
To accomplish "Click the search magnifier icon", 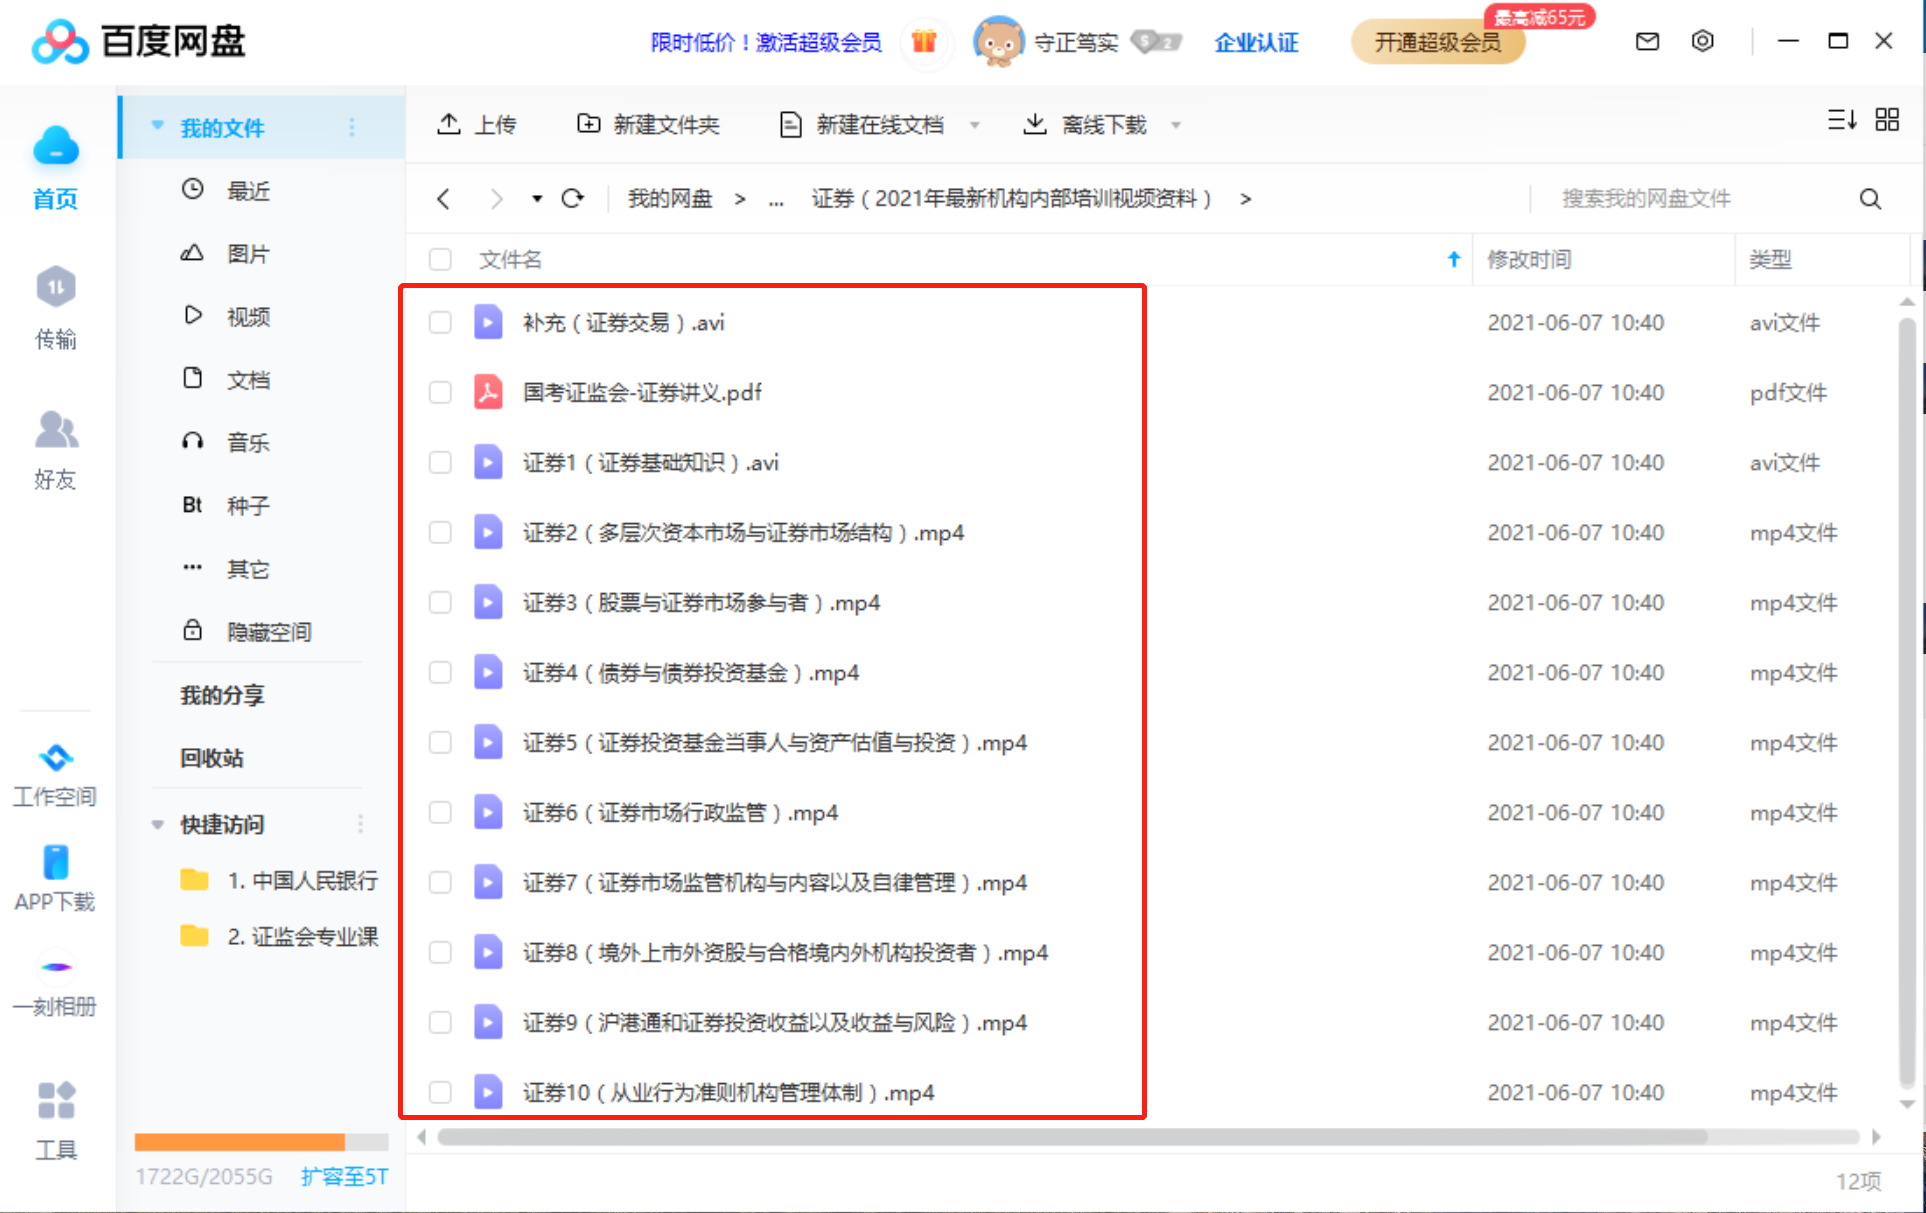I will pyautogui.click(x=1870, y=198).
